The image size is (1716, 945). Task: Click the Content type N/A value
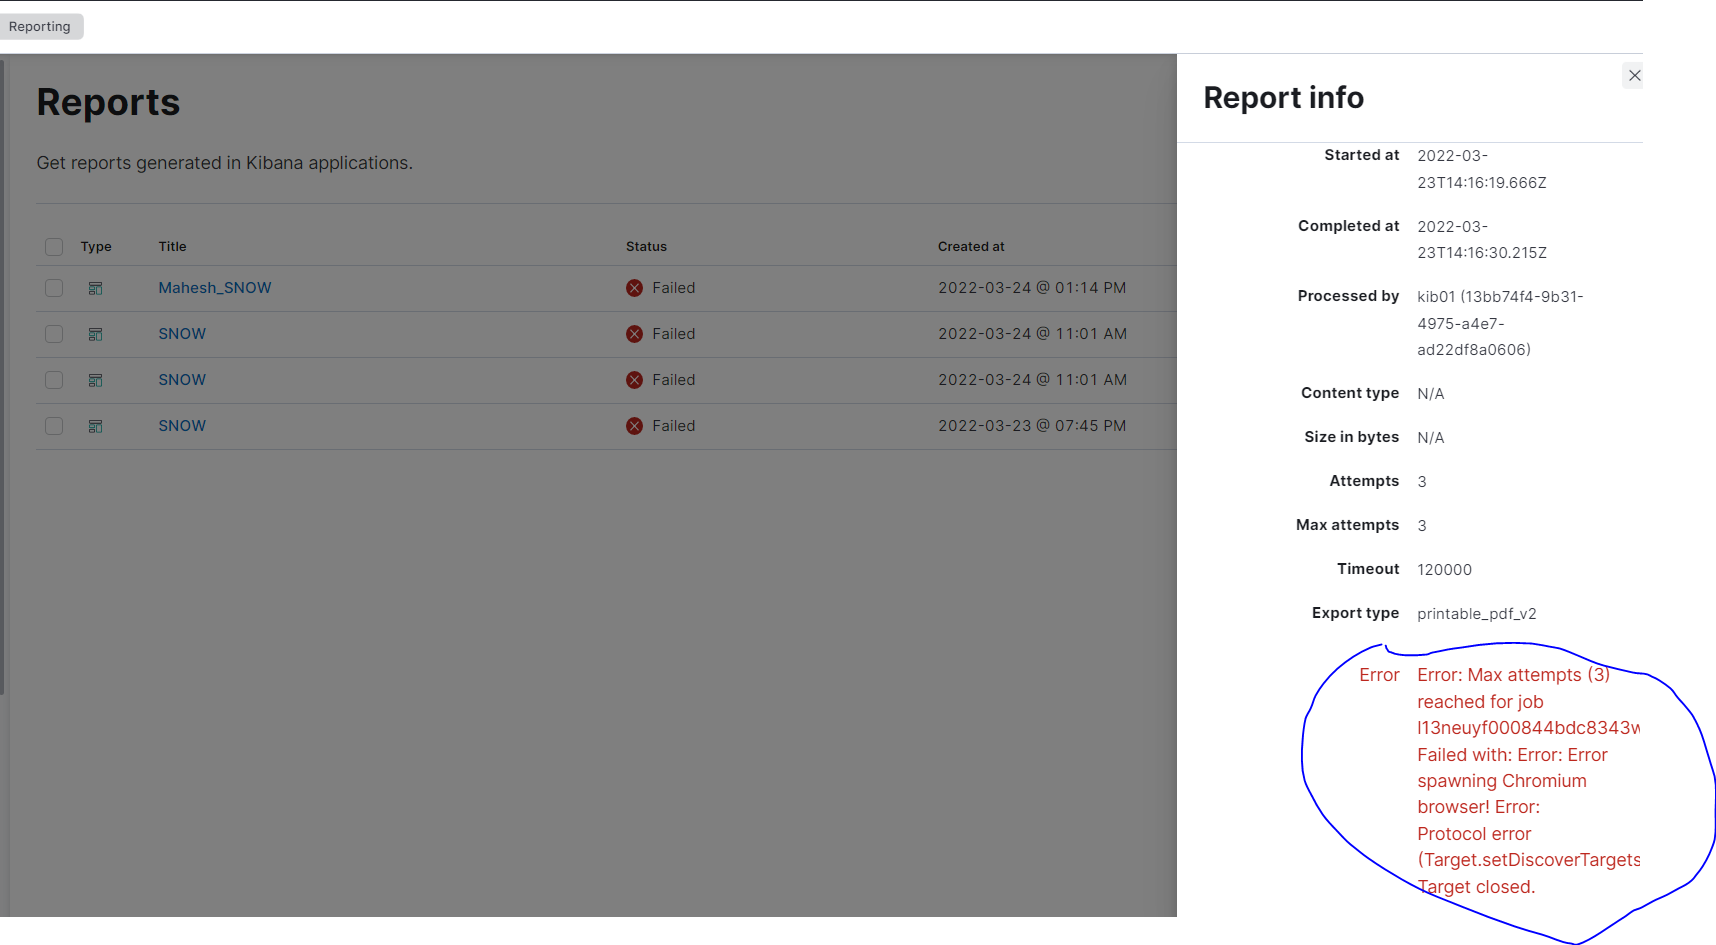(x=1431, y=394)
